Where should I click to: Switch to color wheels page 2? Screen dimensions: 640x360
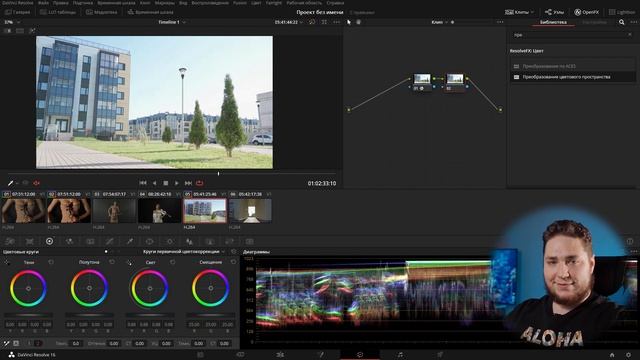(x=38, y=343)
